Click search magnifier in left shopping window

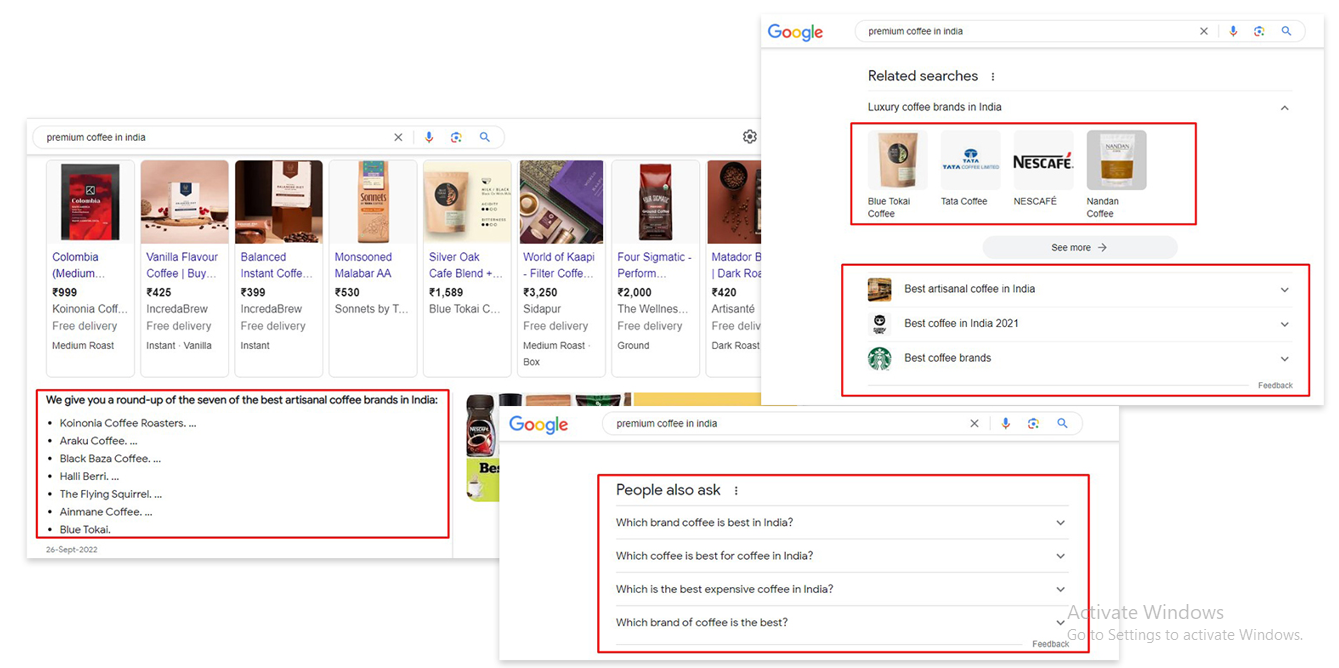tap(484, 137)
